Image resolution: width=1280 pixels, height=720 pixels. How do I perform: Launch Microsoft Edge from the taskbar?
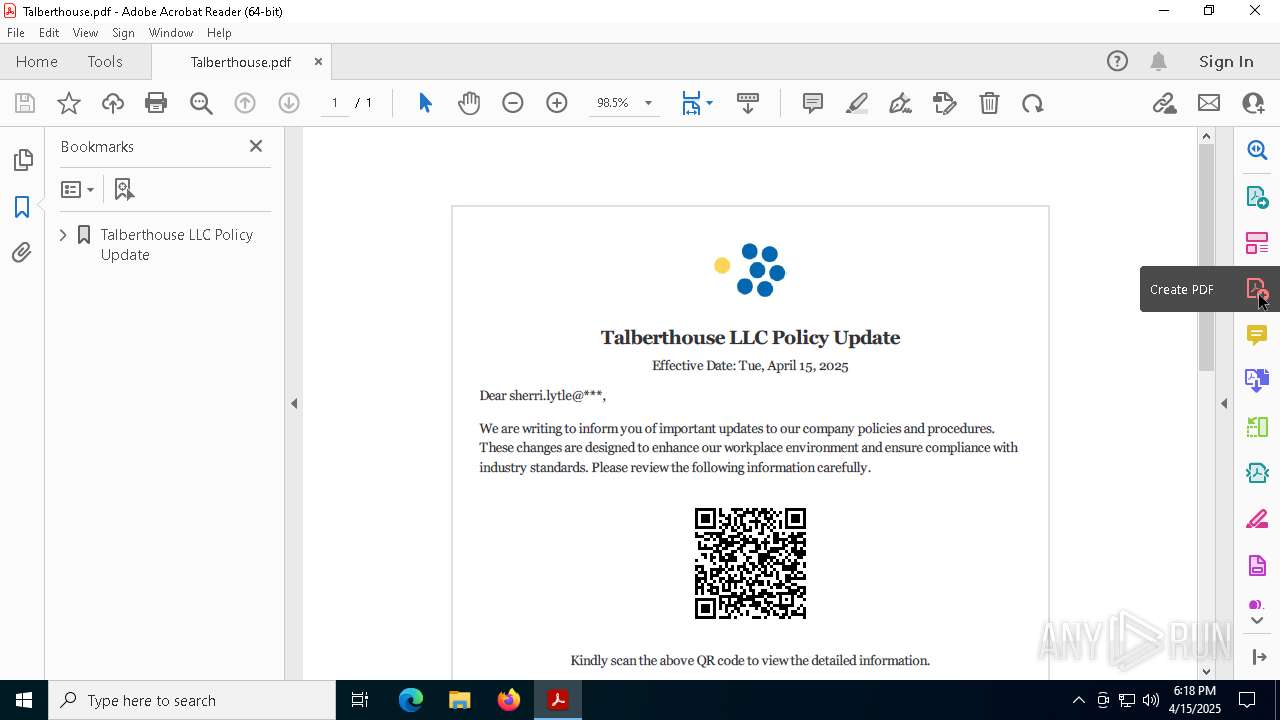(411, 700)
